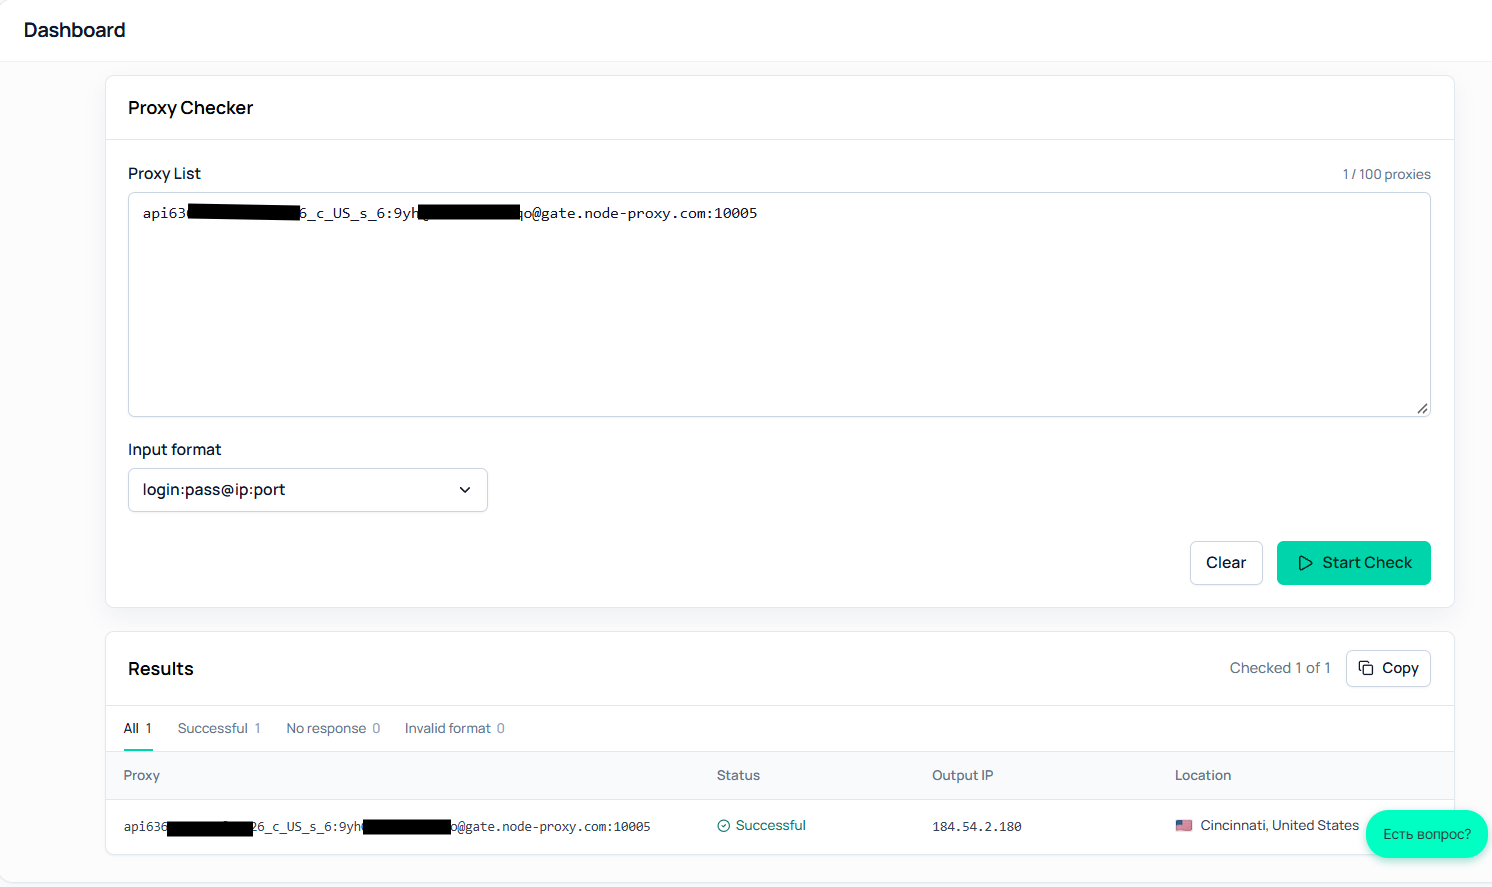1492x887 pixels.
Task: Switch to the All results tab
Action: tap(138, 728)
